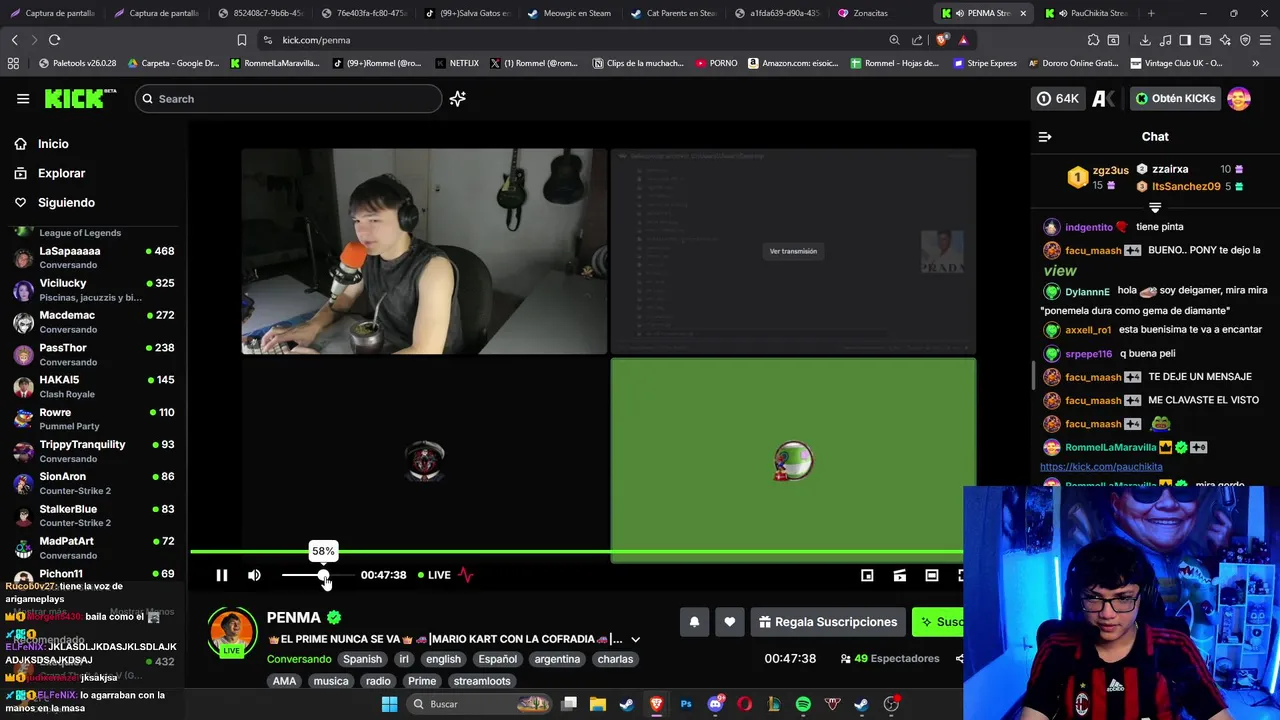This screenshot has height=720, width=1280.
Task: Open Explorar in sidebar
Action: pos(61,173)
